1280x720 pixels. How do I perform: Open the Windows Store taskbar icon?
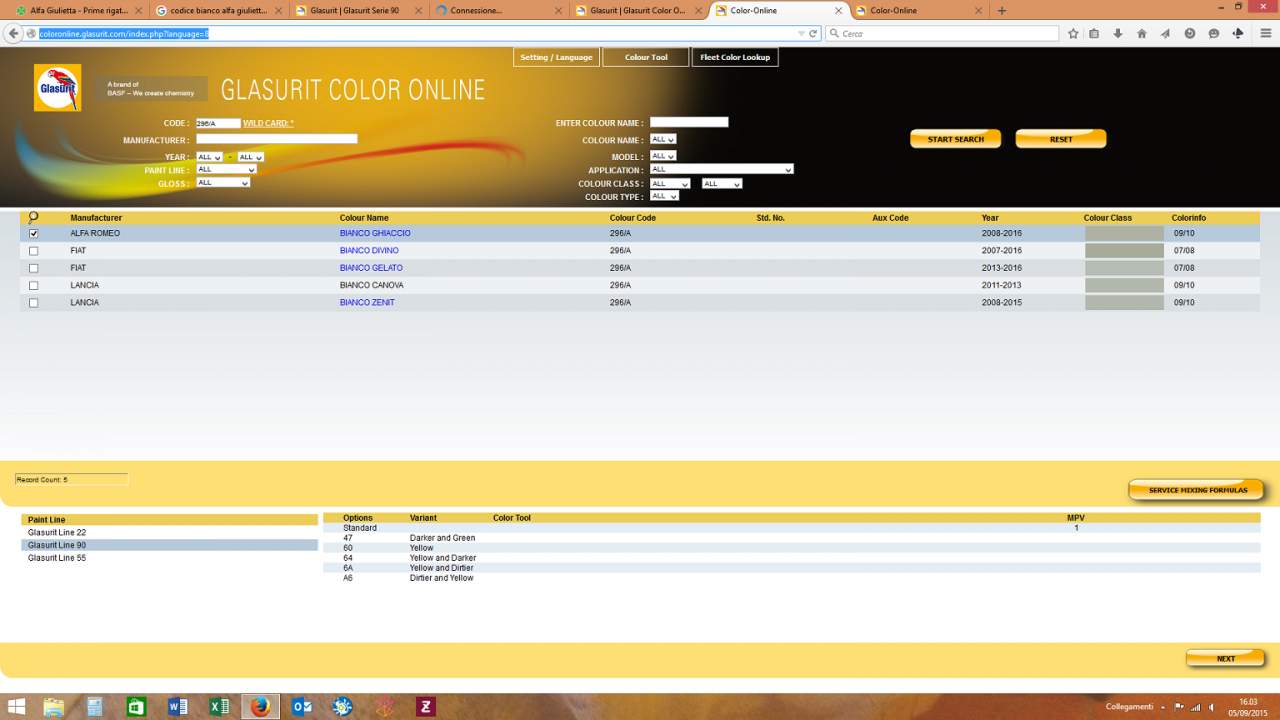pyautogui.click(x=136, y=706)
